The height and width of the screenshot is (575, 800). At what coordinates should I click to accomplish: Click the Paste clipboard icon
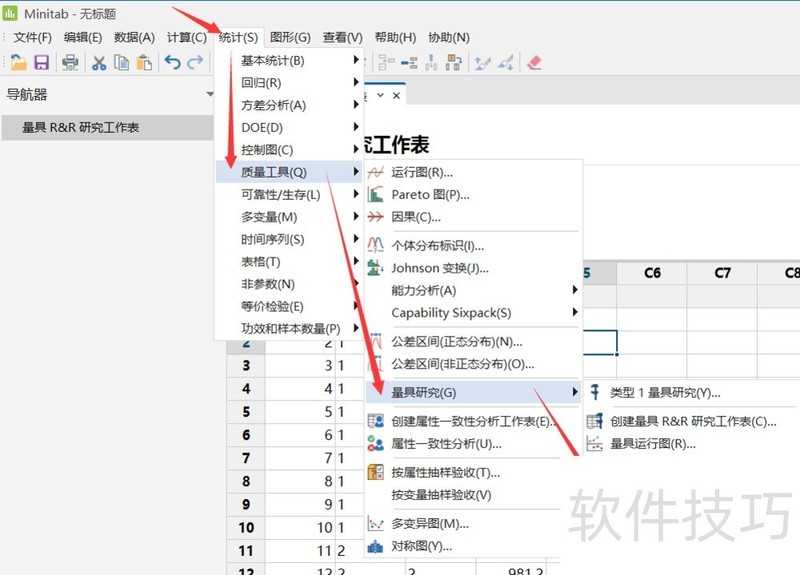point(144,62)
